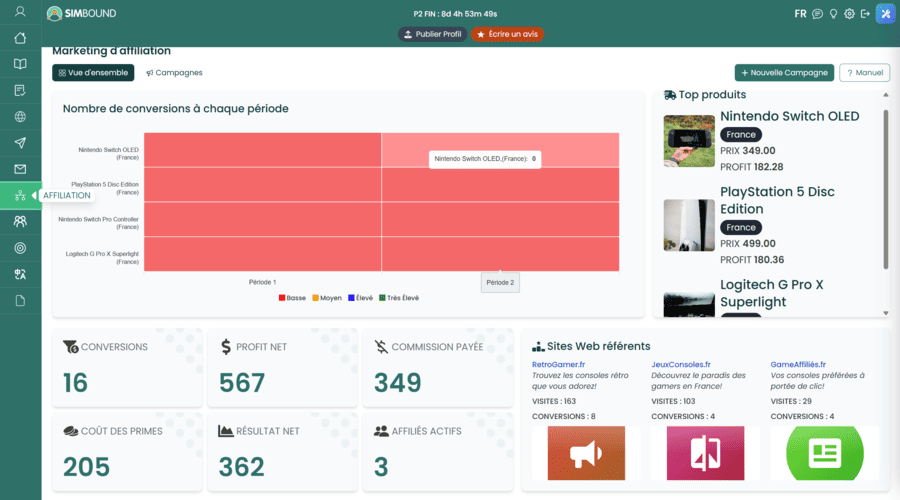900x500 pixels.
Task: Click RetroGamer megaphone site image
Action: tap(586, 453)
